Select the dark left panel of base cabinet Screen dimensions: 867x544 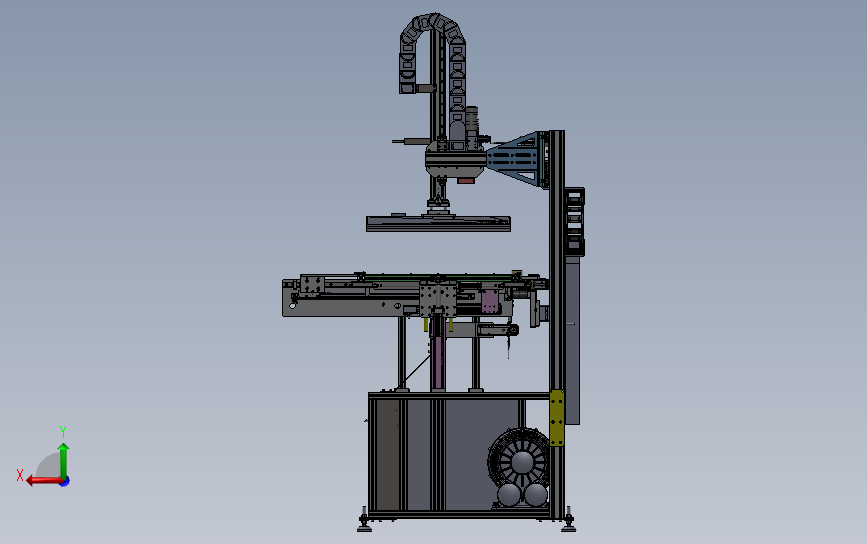coord(387,454)
